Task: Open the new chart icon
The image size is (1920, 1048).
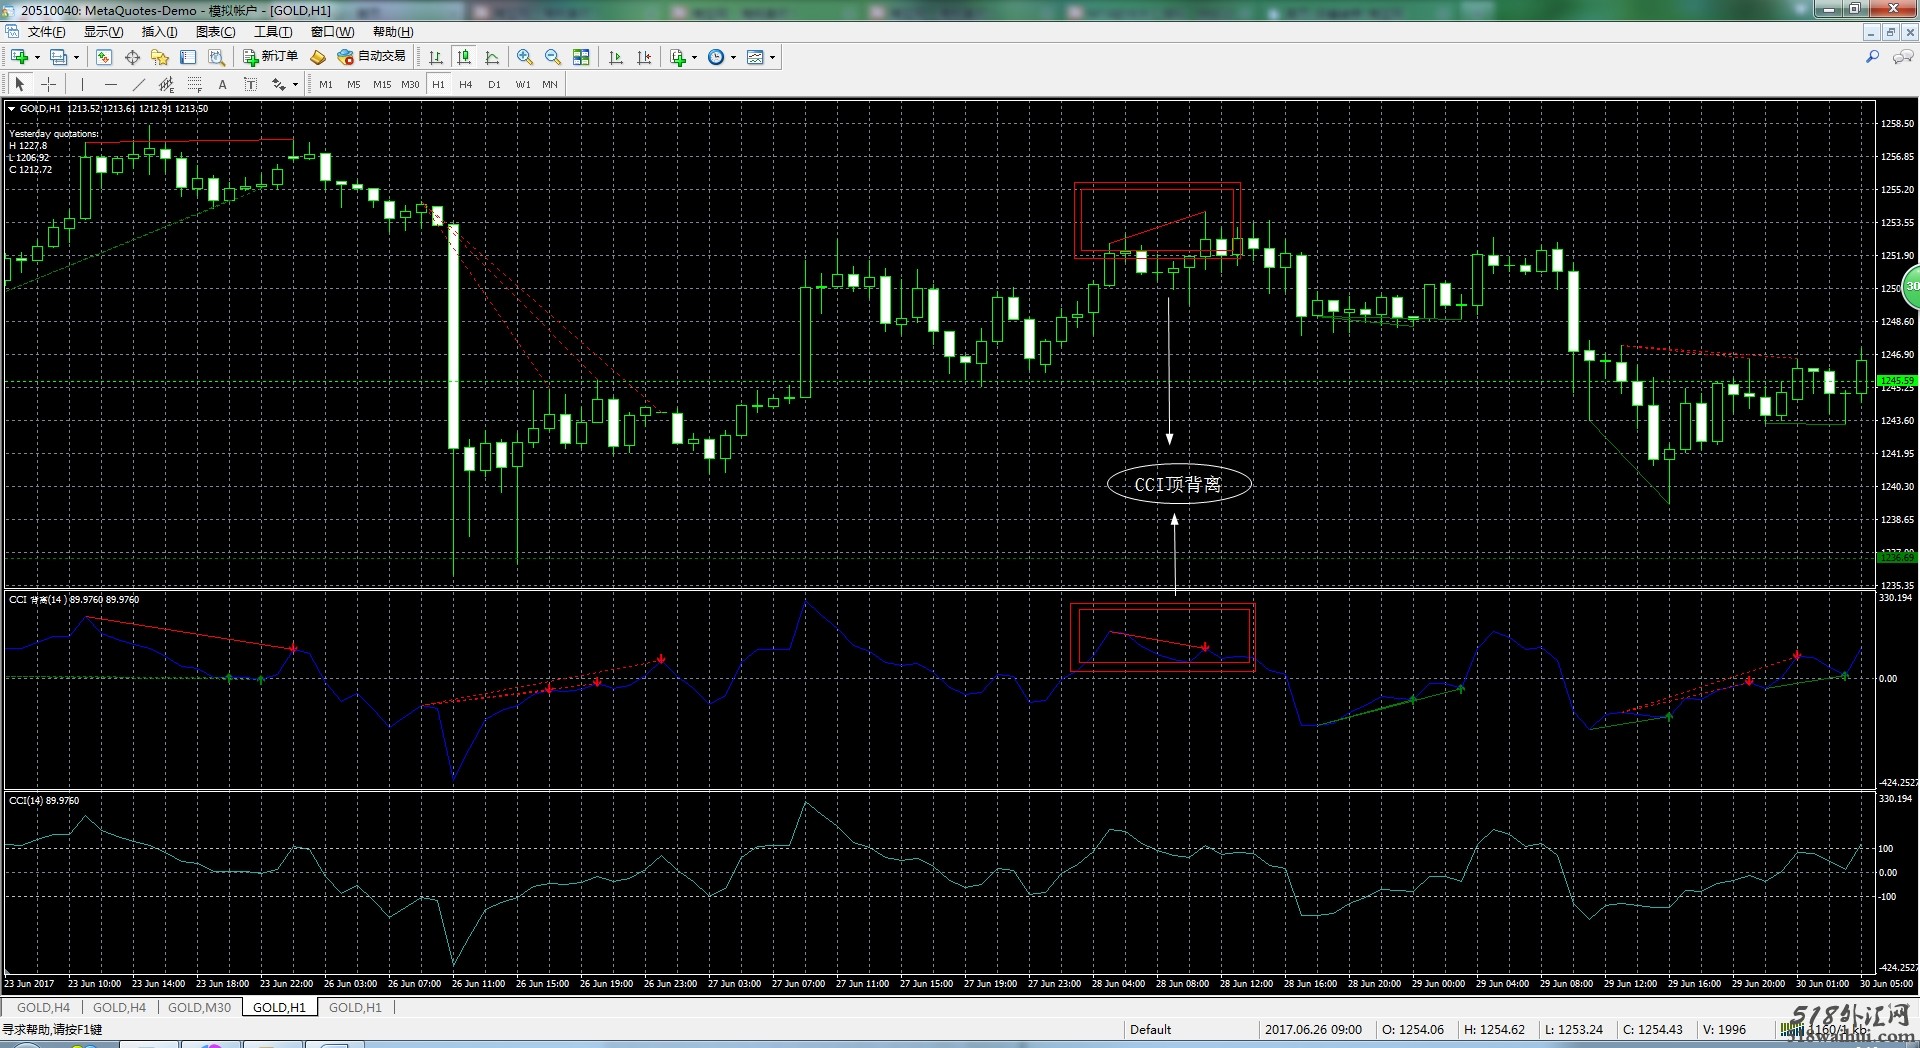Action: (19, 57)
